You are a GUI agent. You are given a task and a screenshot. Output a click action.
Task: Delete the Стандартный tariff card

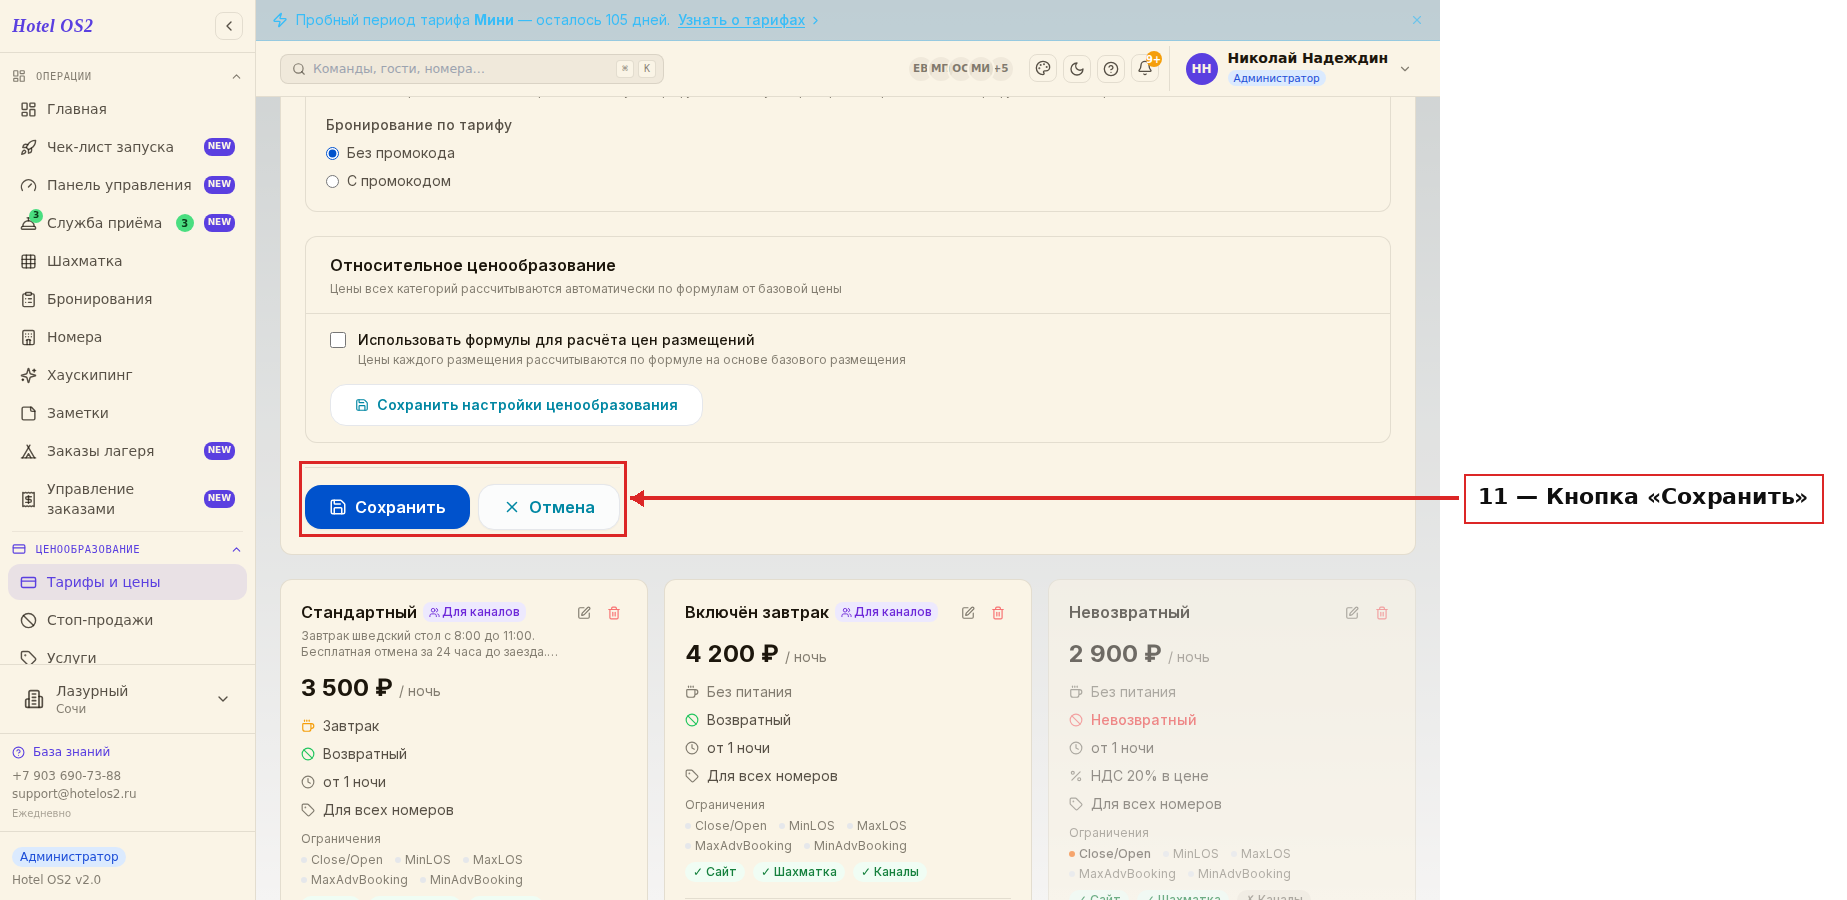click(614, 613)
